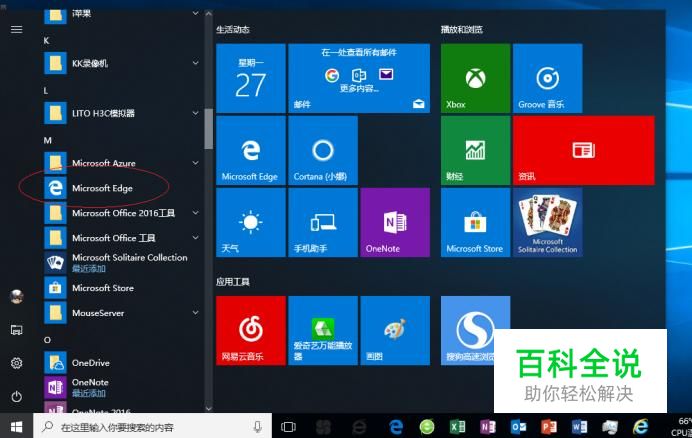This screenshot has width=692, height=438.
Task: Open Word from the taskbar
Action: coord(579,427)
